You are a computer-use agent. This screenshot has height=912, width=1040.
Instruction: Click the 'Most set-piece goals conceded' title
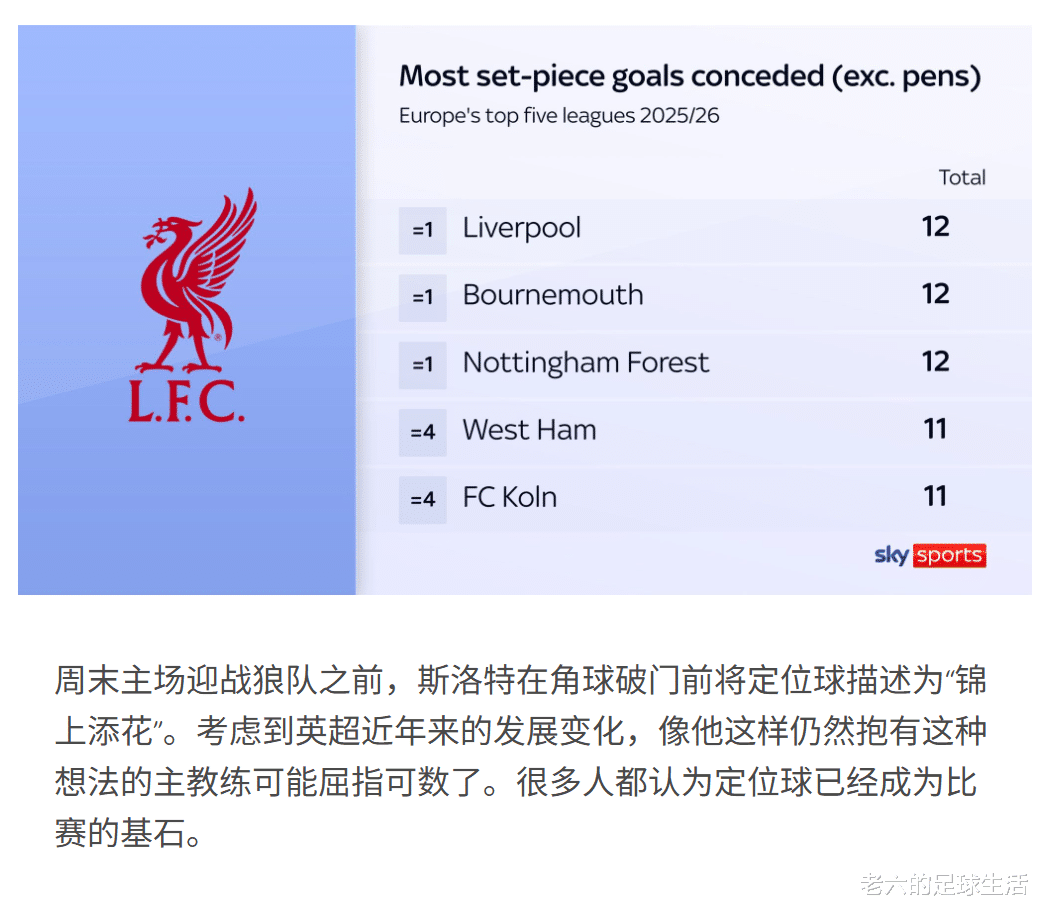click(689, 76)
